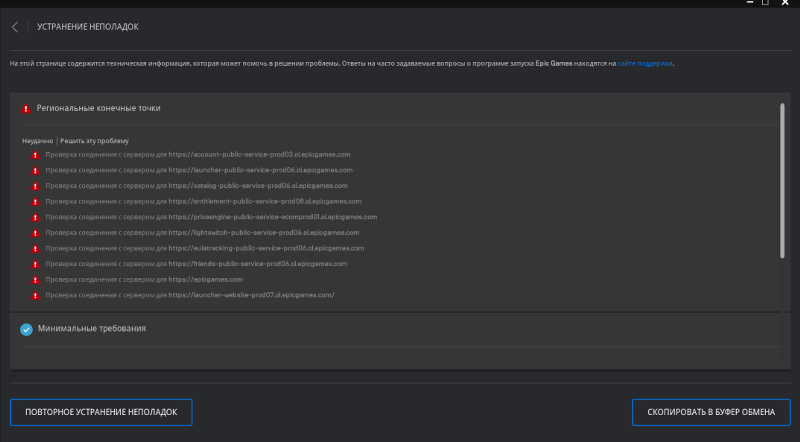Open the 'сайте поддержки' support site link

[645, 63]
